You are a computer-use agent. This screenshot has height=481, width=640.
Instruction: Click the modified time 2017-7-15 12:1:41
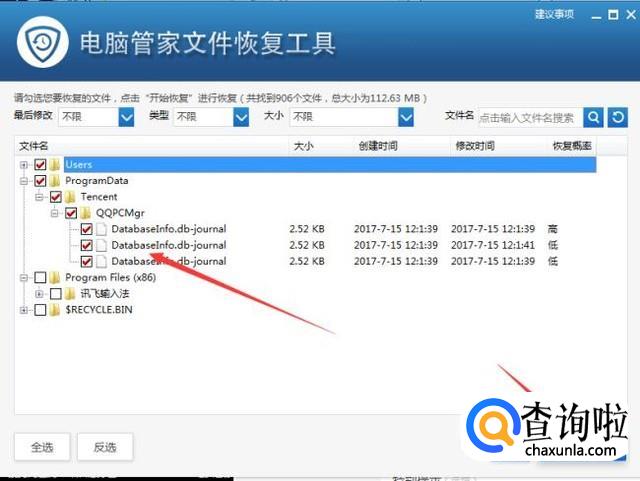(x=493, y=245)
